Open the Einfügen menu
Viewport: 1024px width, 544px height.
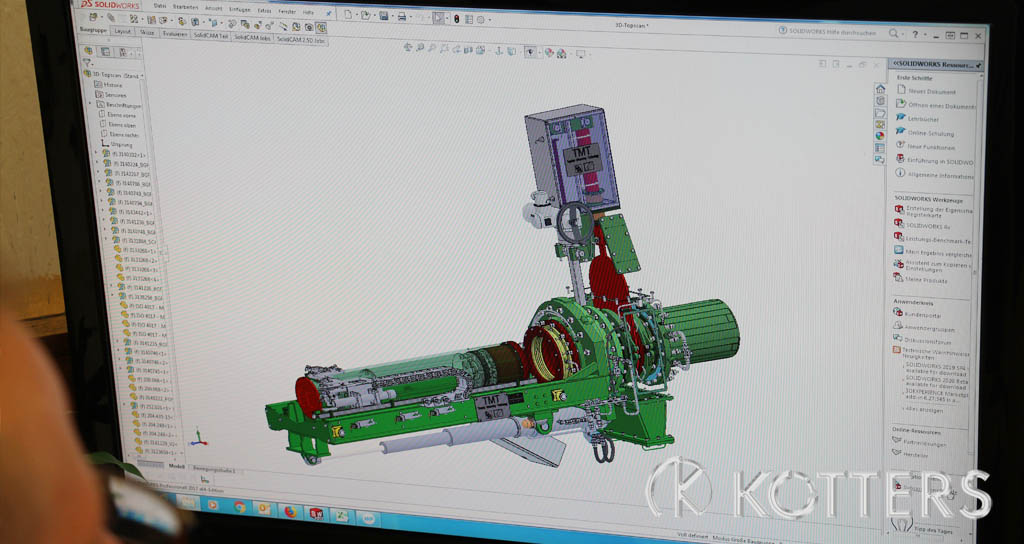tap(240, 9)
